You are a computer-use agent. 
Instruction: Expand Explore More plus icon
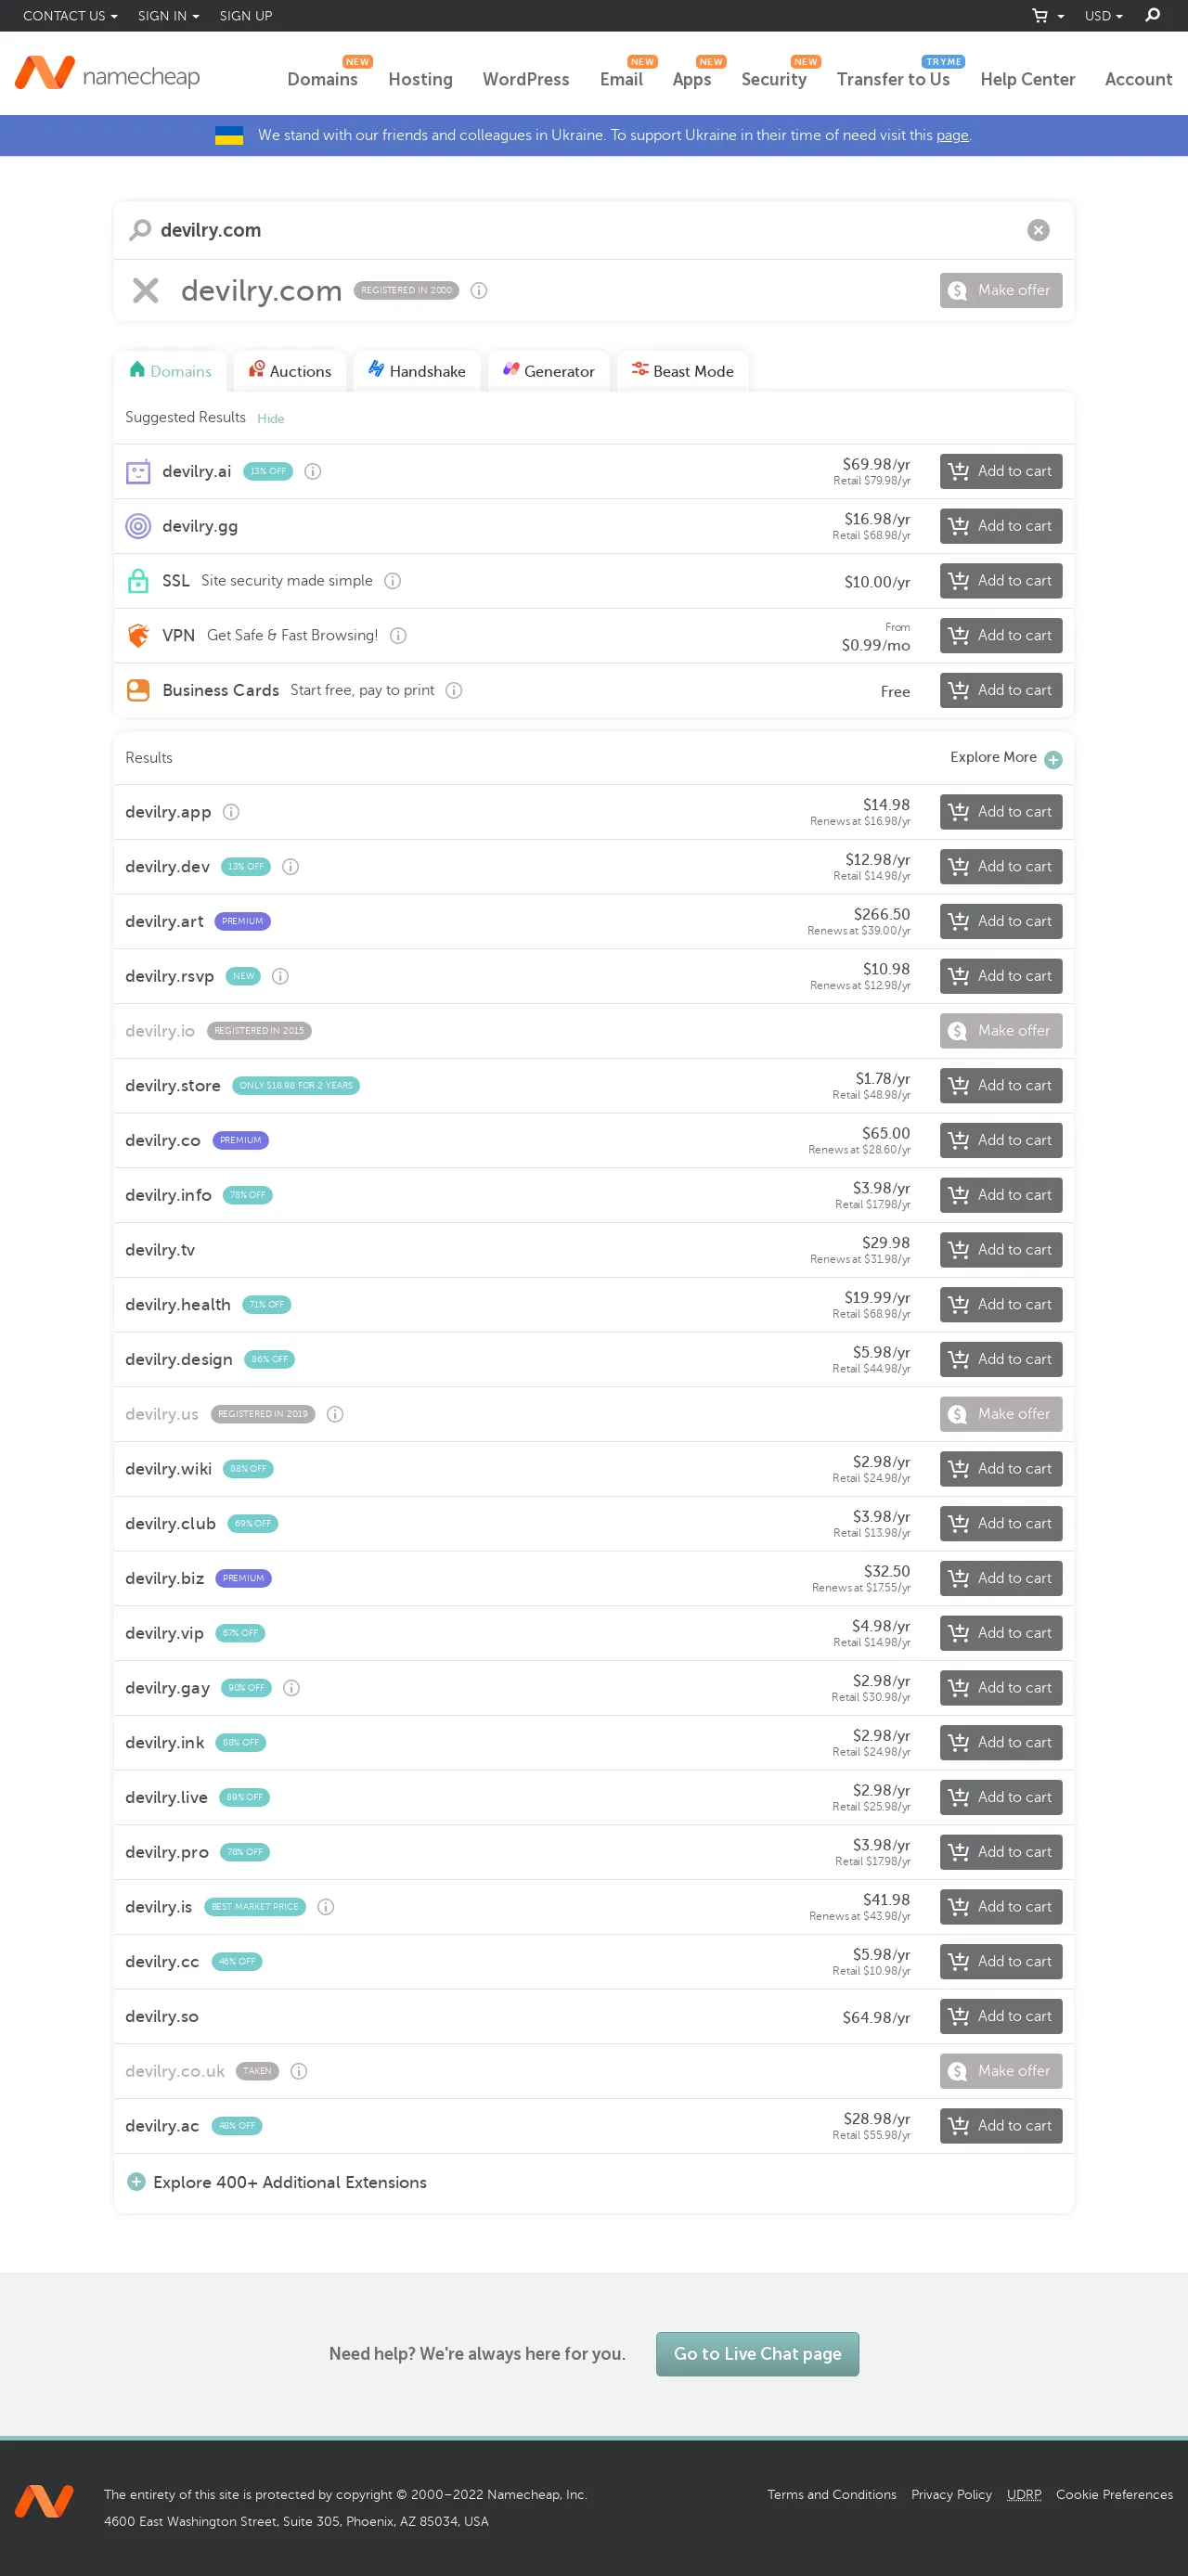point(1052,759)
